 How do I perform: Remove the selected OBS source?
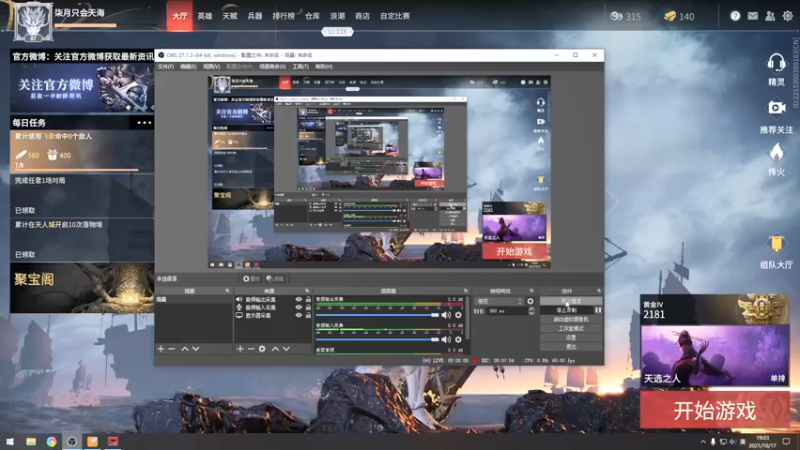click(251, 349)
